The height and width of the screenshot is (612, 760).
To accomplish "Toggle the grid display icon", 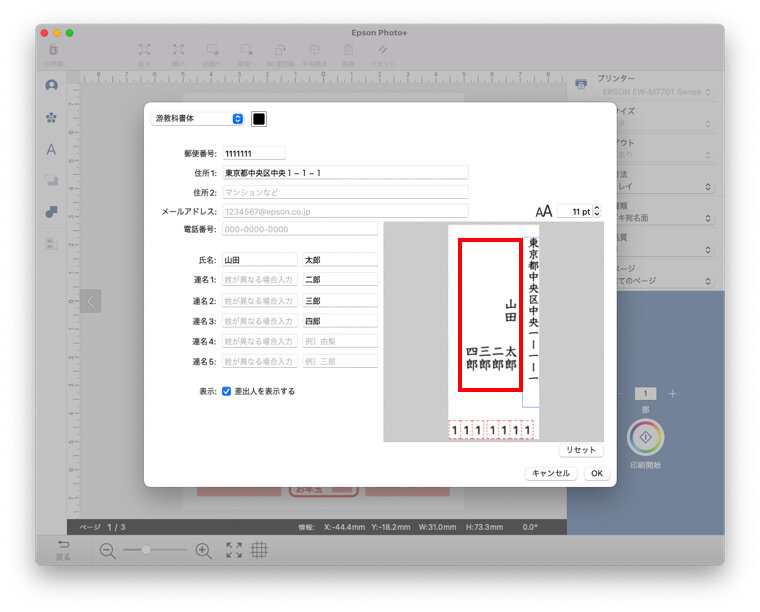I will (x=259, y=550).
